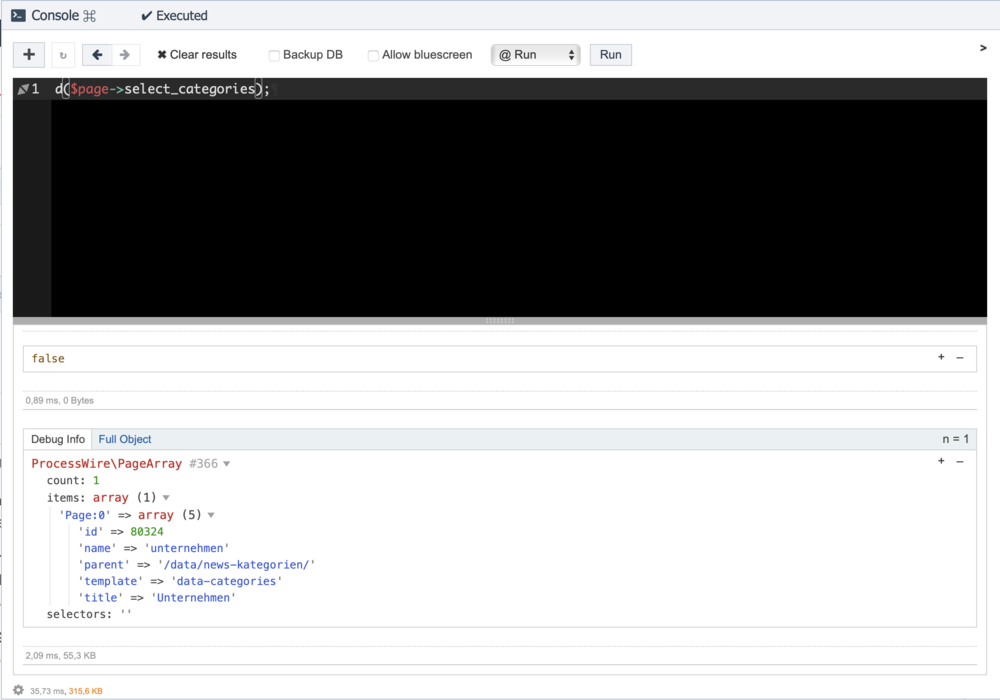
Task: Collapse the 'items: array (1)' node
Action: tap(166, 498)
